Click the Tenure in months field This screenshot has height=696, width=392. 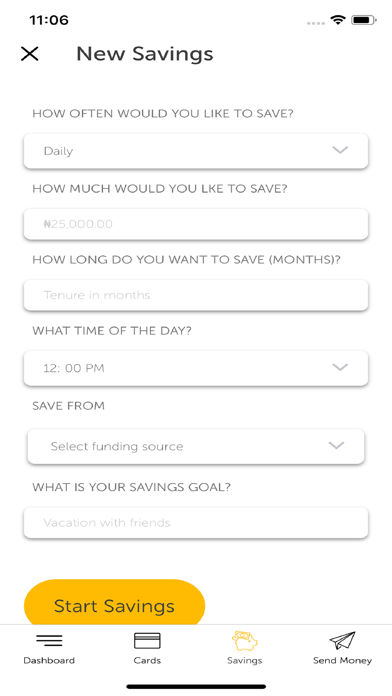[x=196, y=295]
